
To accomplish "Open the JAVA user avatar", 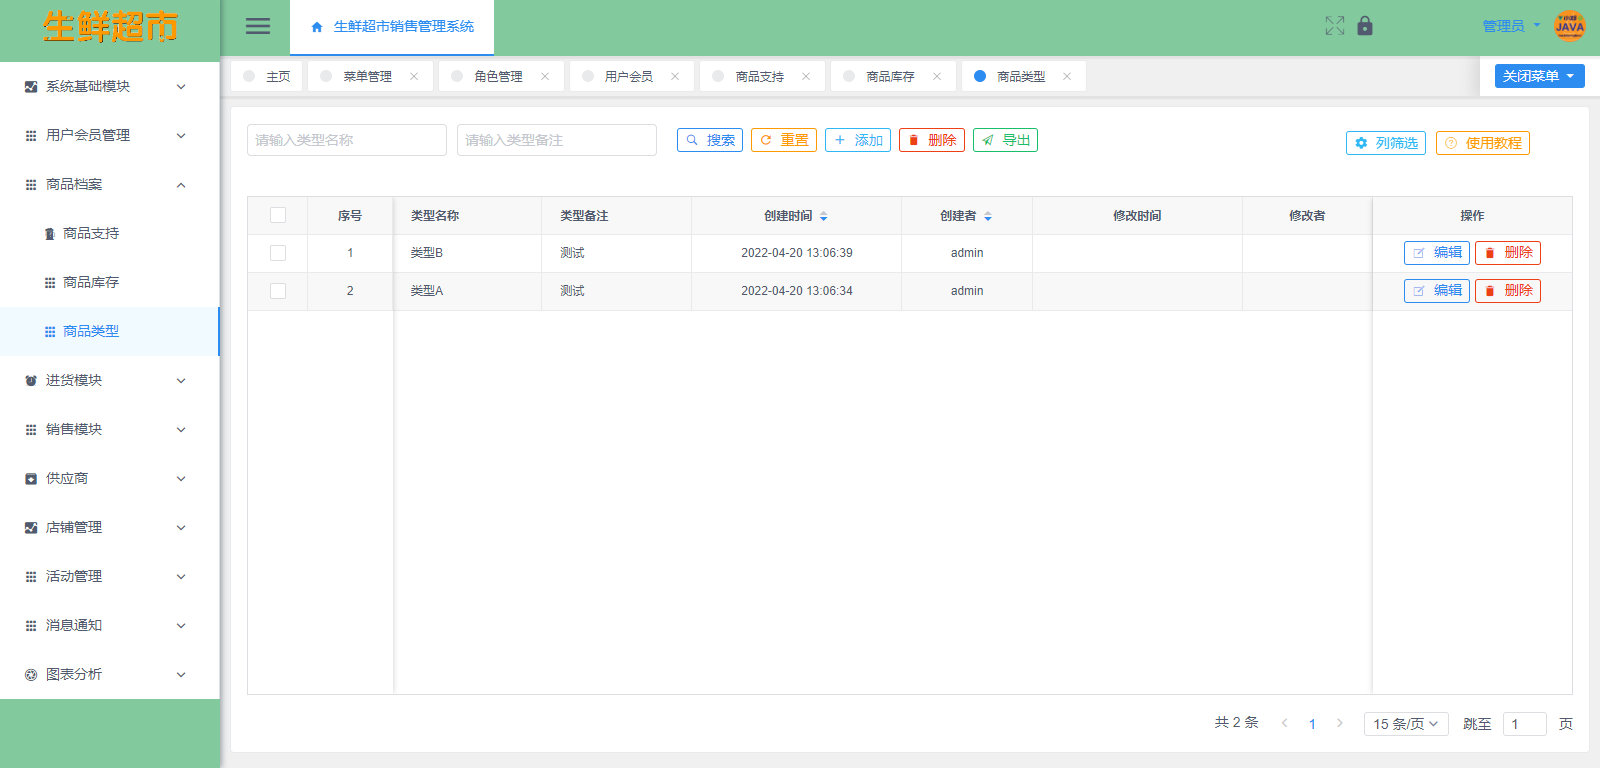I will [1569, 26].
